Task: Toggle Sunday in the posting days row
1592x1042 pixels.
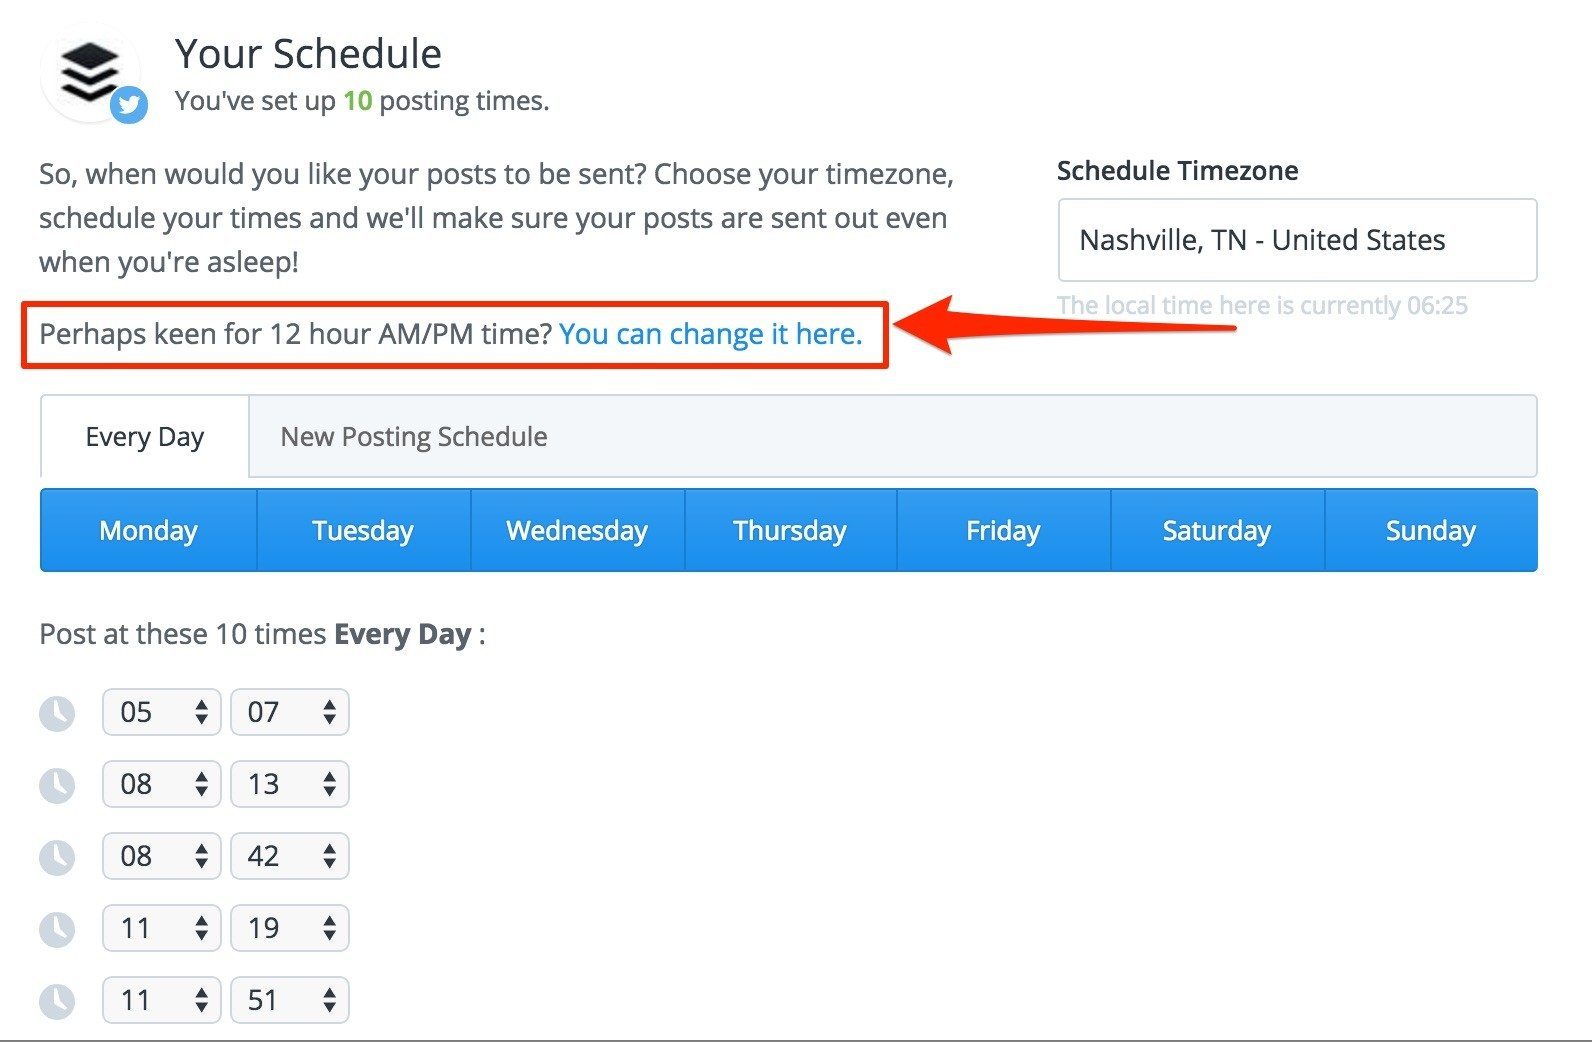Action: pos(1430,530)
